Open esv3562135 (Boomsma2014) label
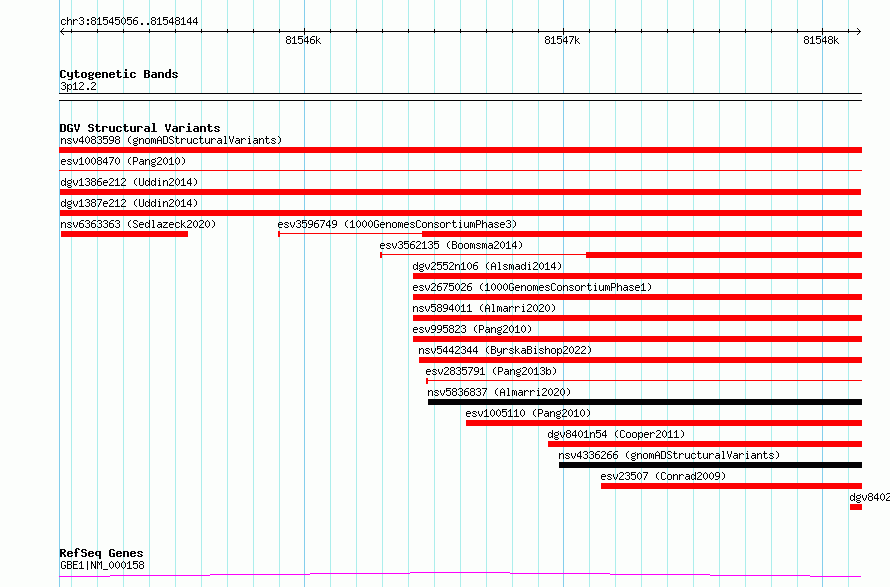 click(x=451, y=245)
